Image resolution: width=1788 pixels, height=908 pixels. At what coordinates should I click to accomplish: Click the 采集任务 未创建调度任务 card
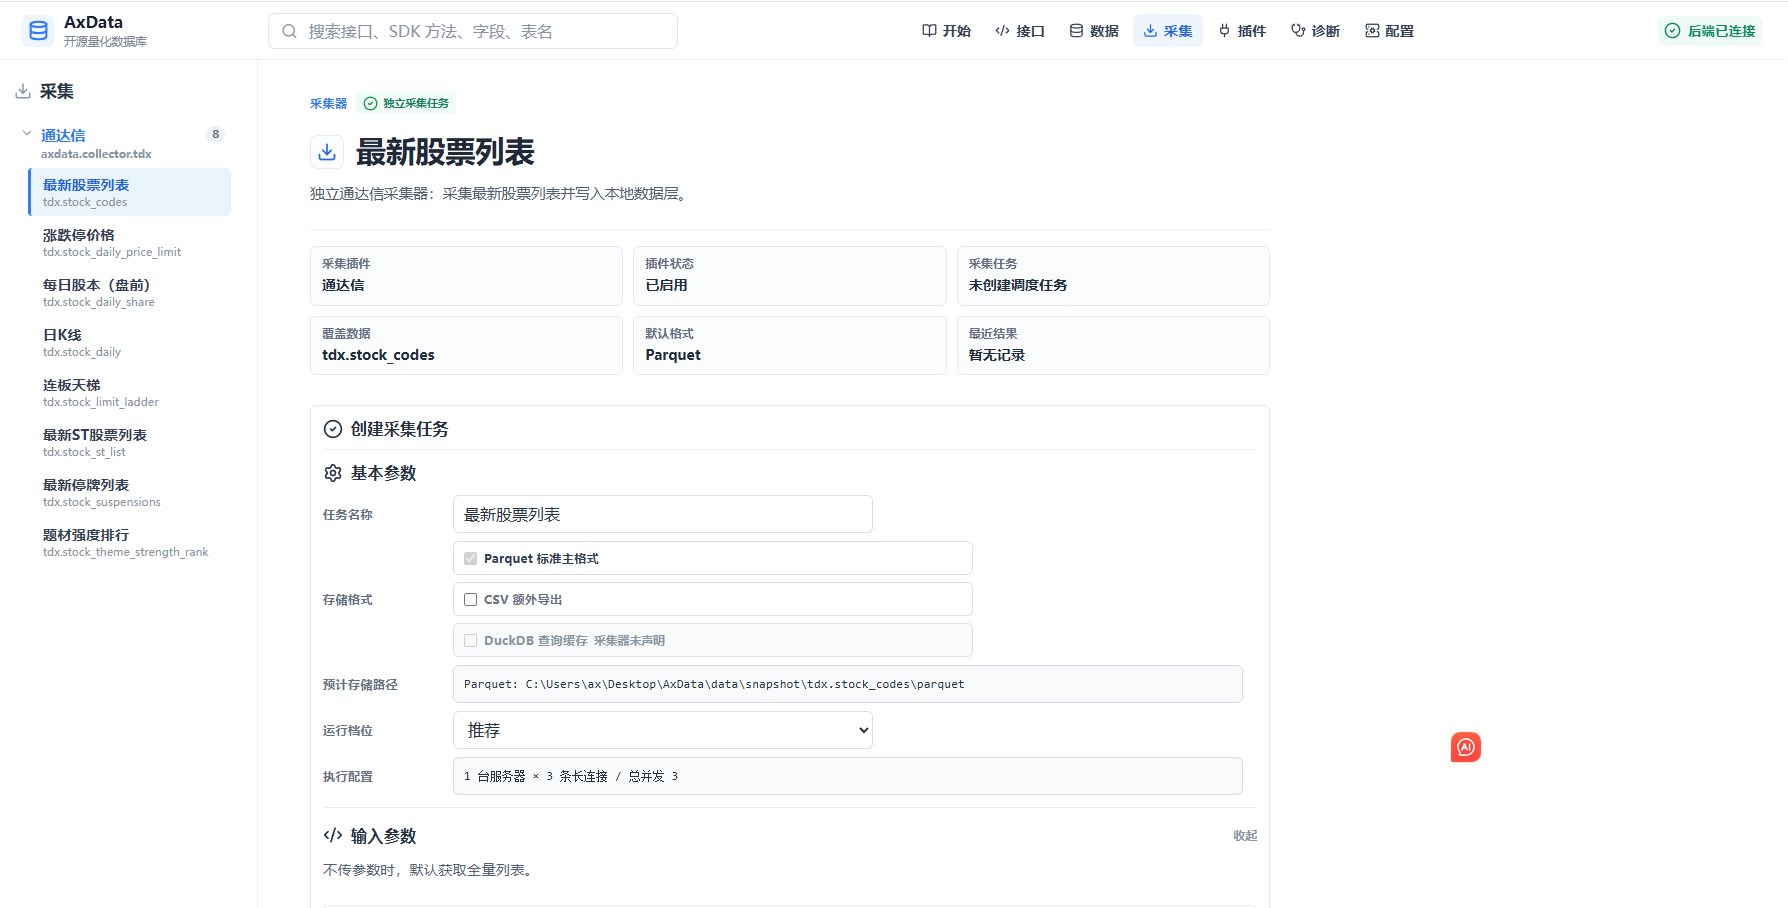pos(1113,276)
